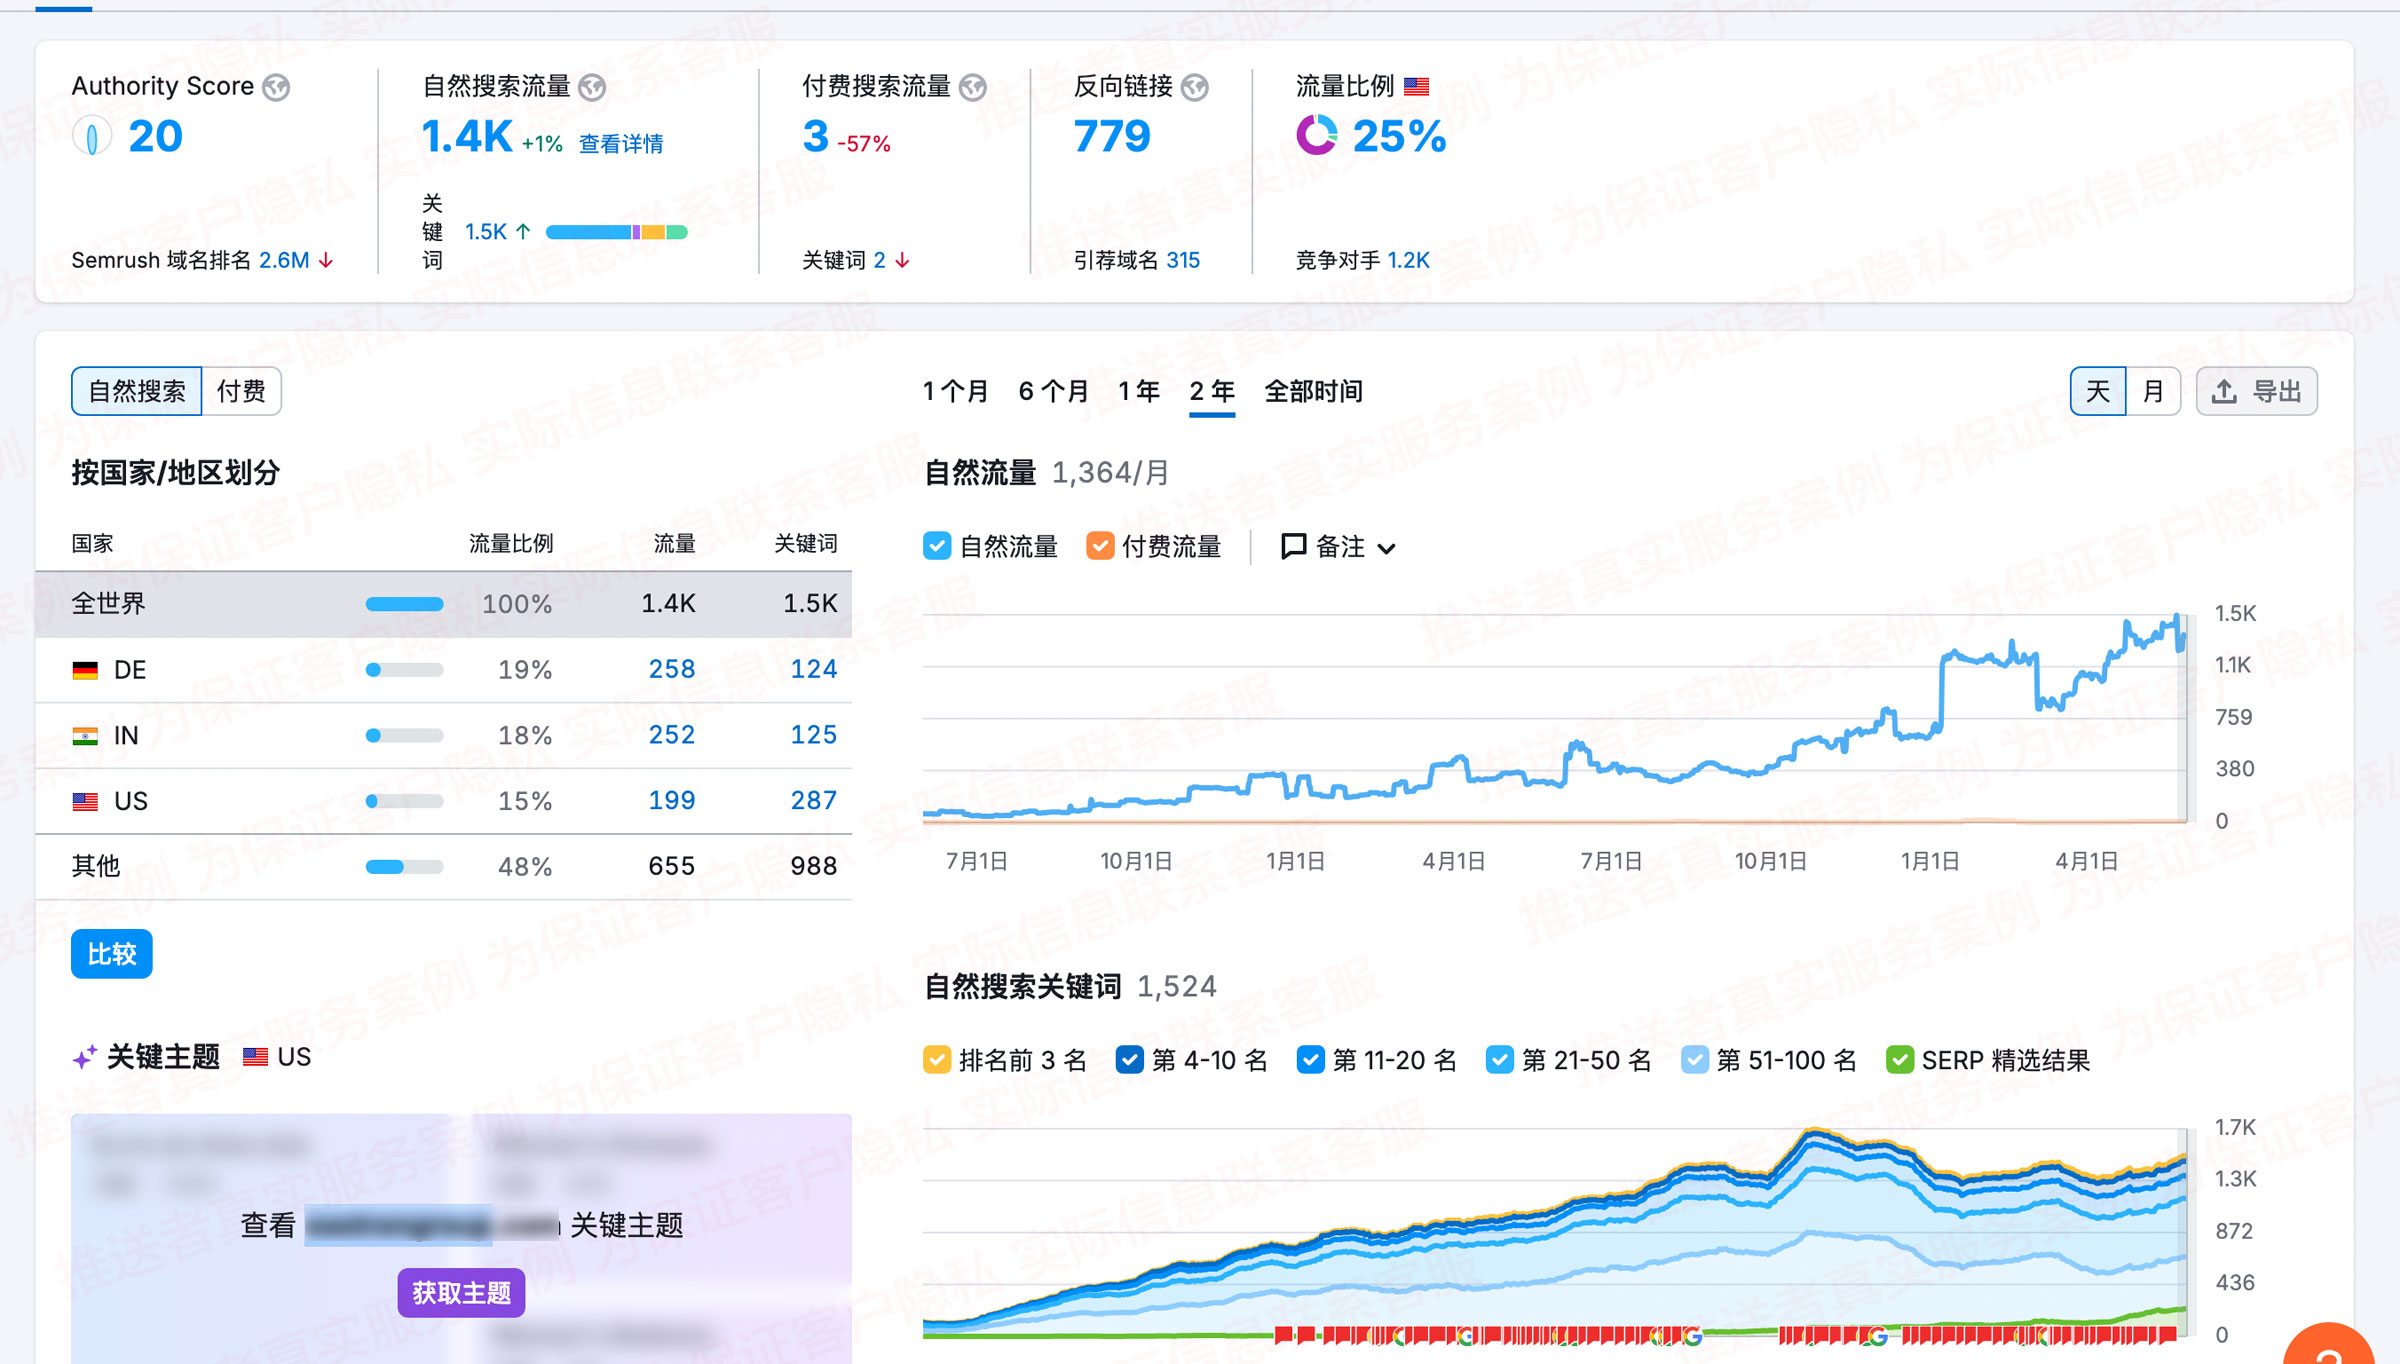The image size is (2400, 1364).
Task: Switch chart granularity to 天
Action: 2098,391
